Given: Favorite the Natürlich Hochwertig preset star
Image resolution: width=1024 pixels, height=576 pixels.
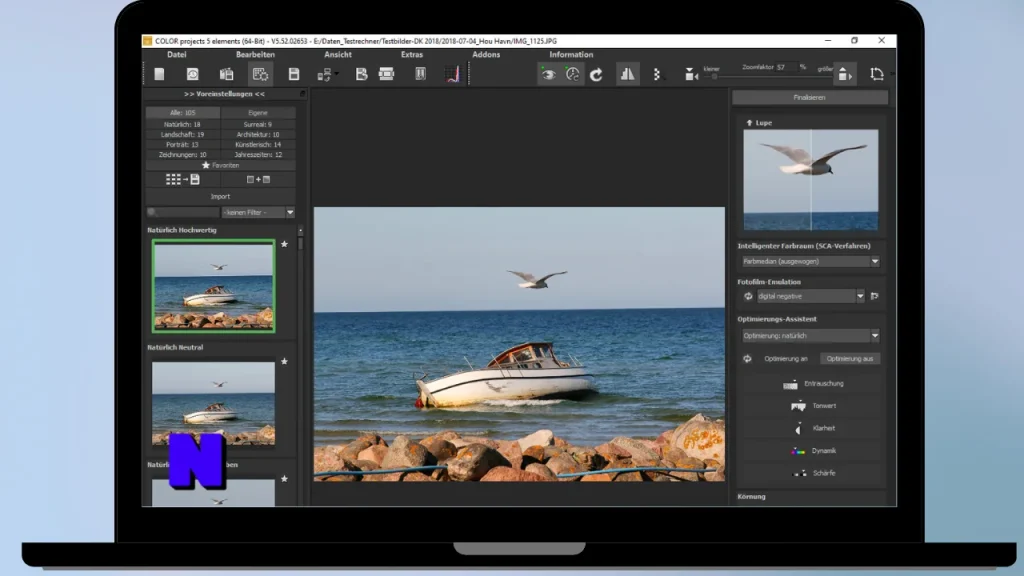Looking at the screenshot, I should pos(284,244).
